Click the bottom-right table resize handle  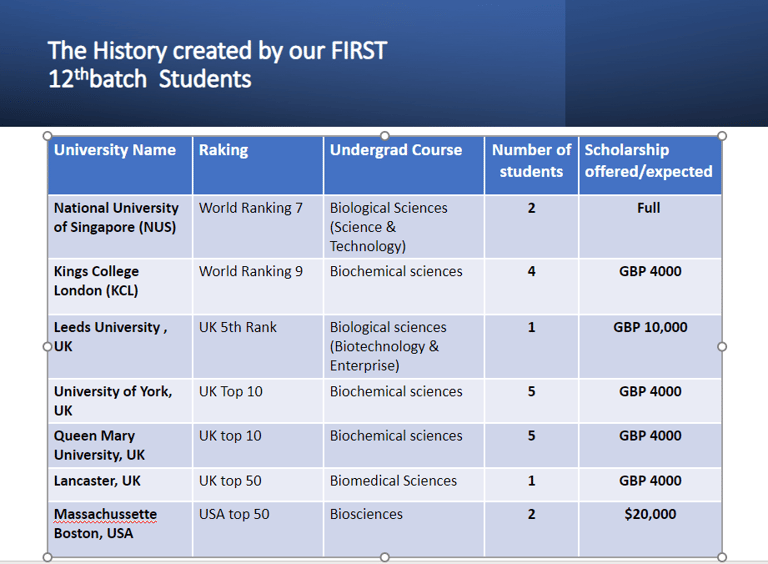click(x=722, y=557)
